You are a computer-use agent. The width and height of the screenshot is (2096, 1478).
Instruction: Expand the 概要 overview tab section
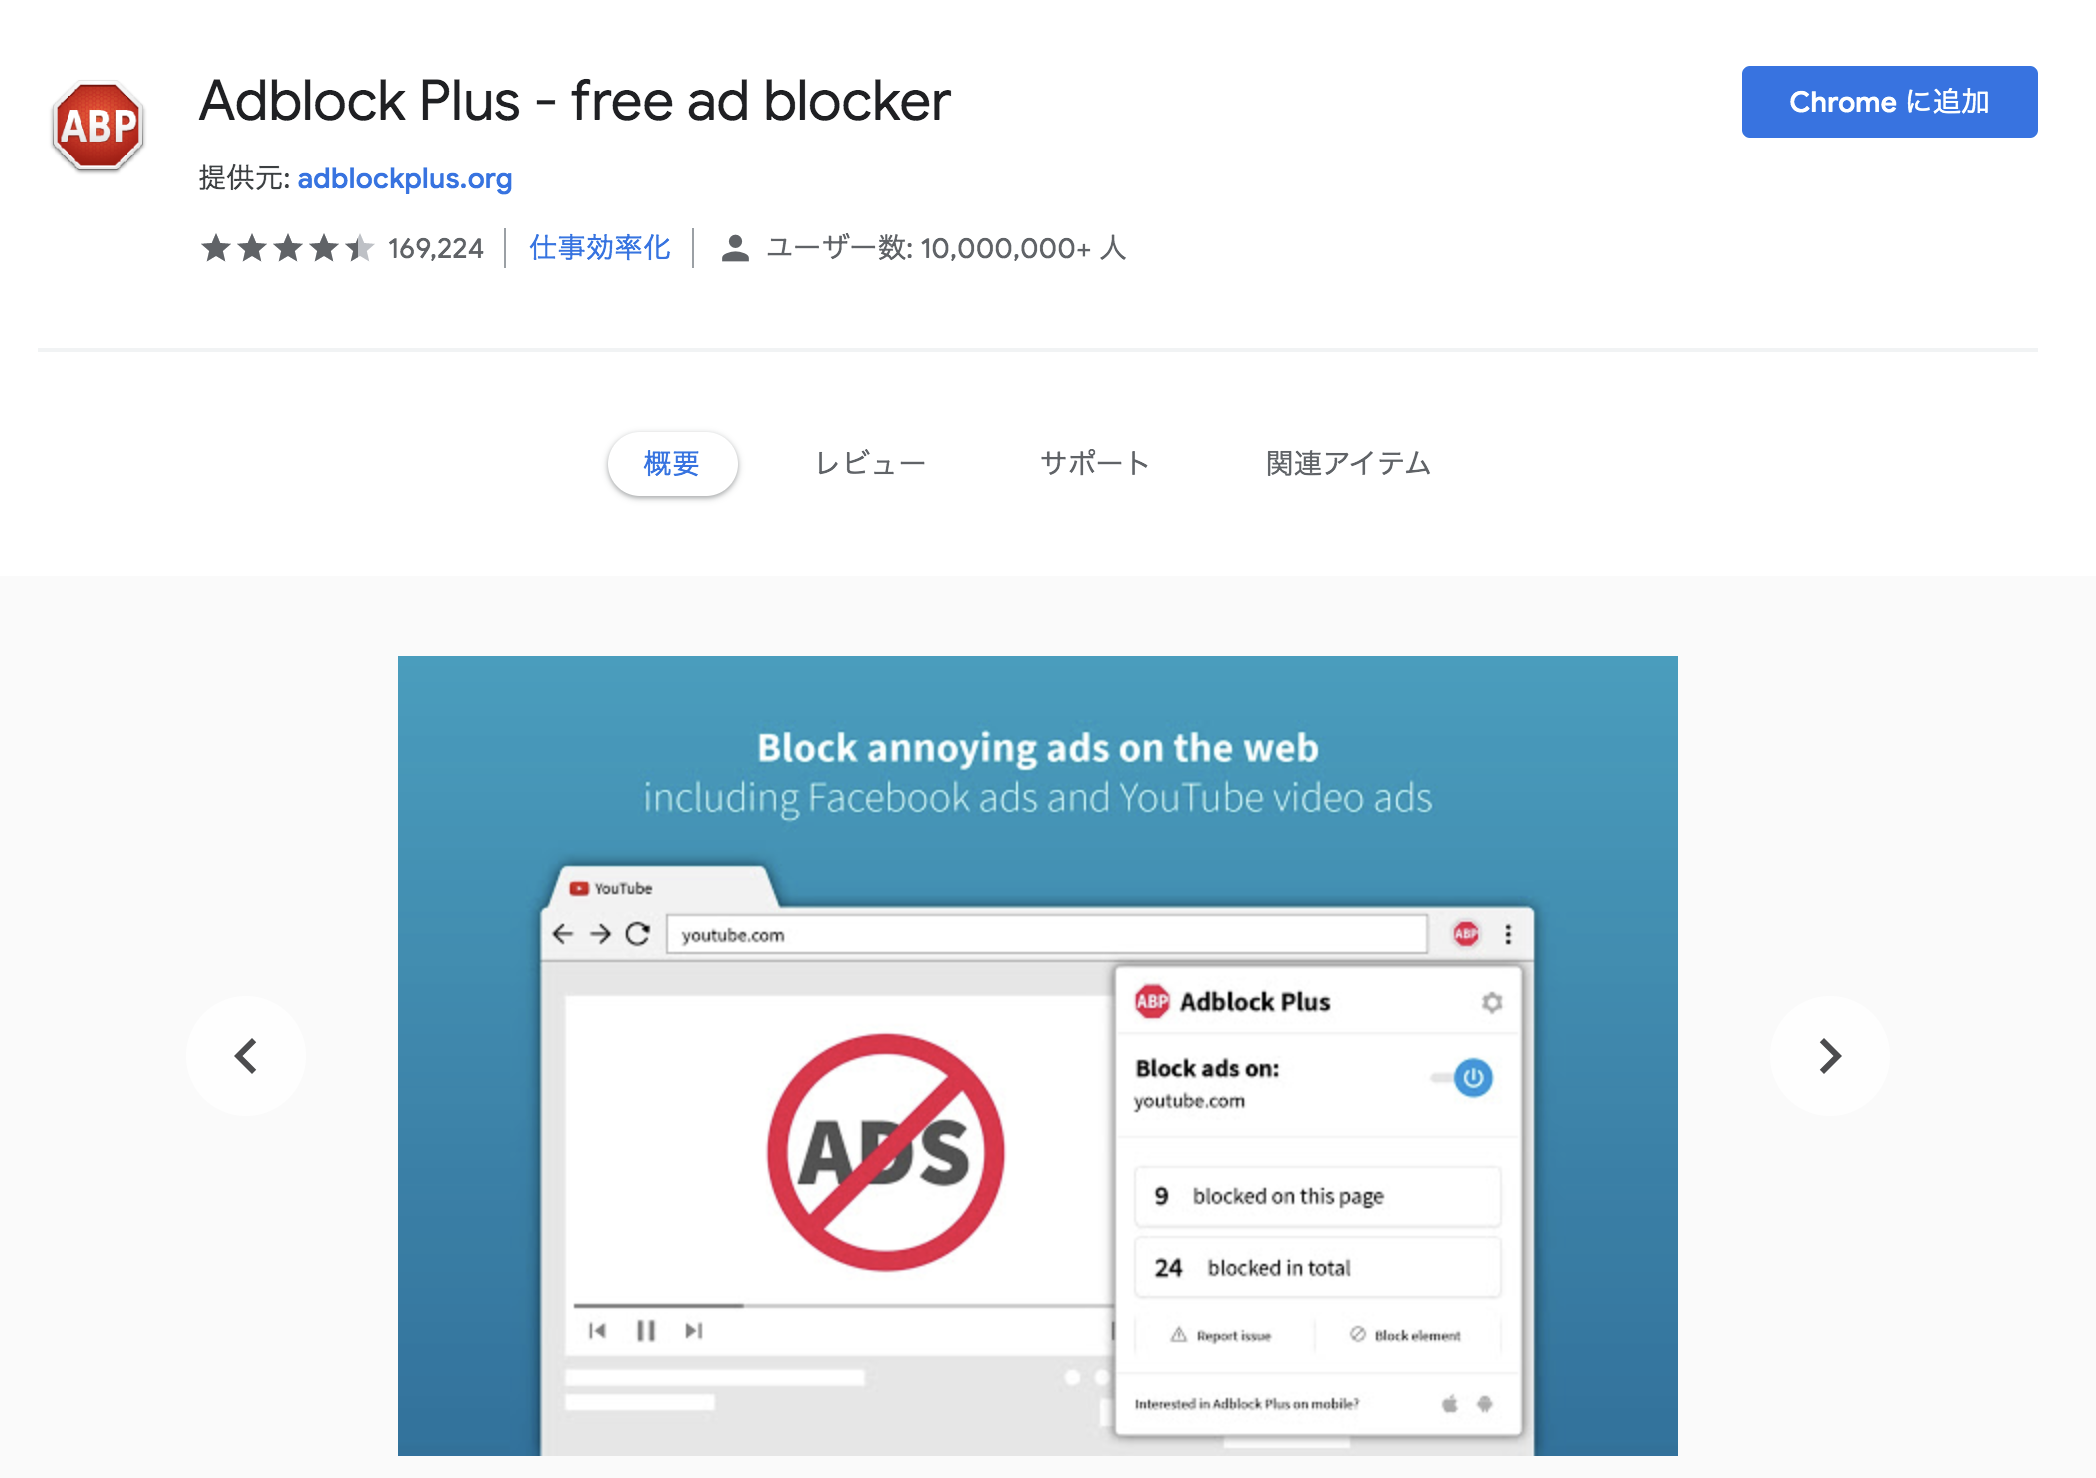coord(670,465)
